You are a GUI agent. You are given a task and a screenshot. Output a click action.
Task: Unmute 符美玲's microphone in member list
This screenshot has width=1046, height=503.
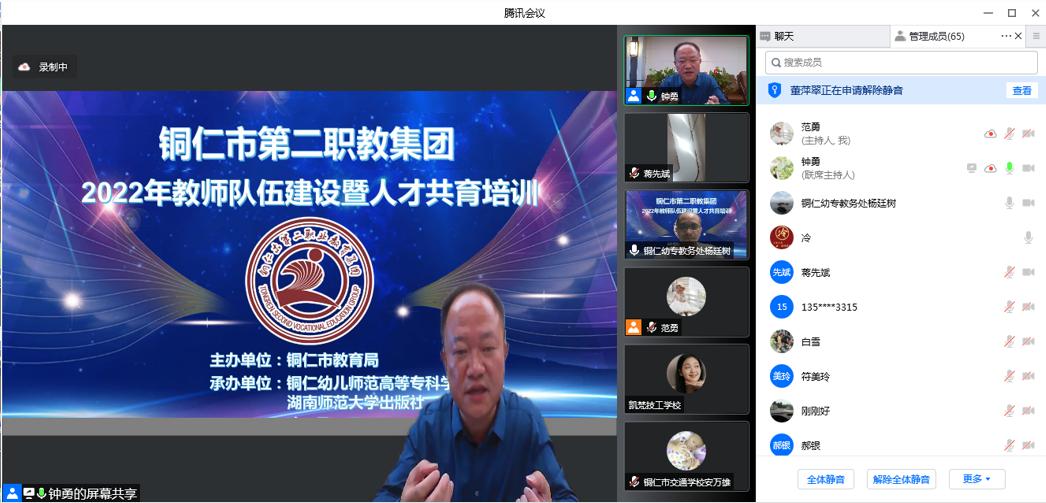coord(1009,376)
